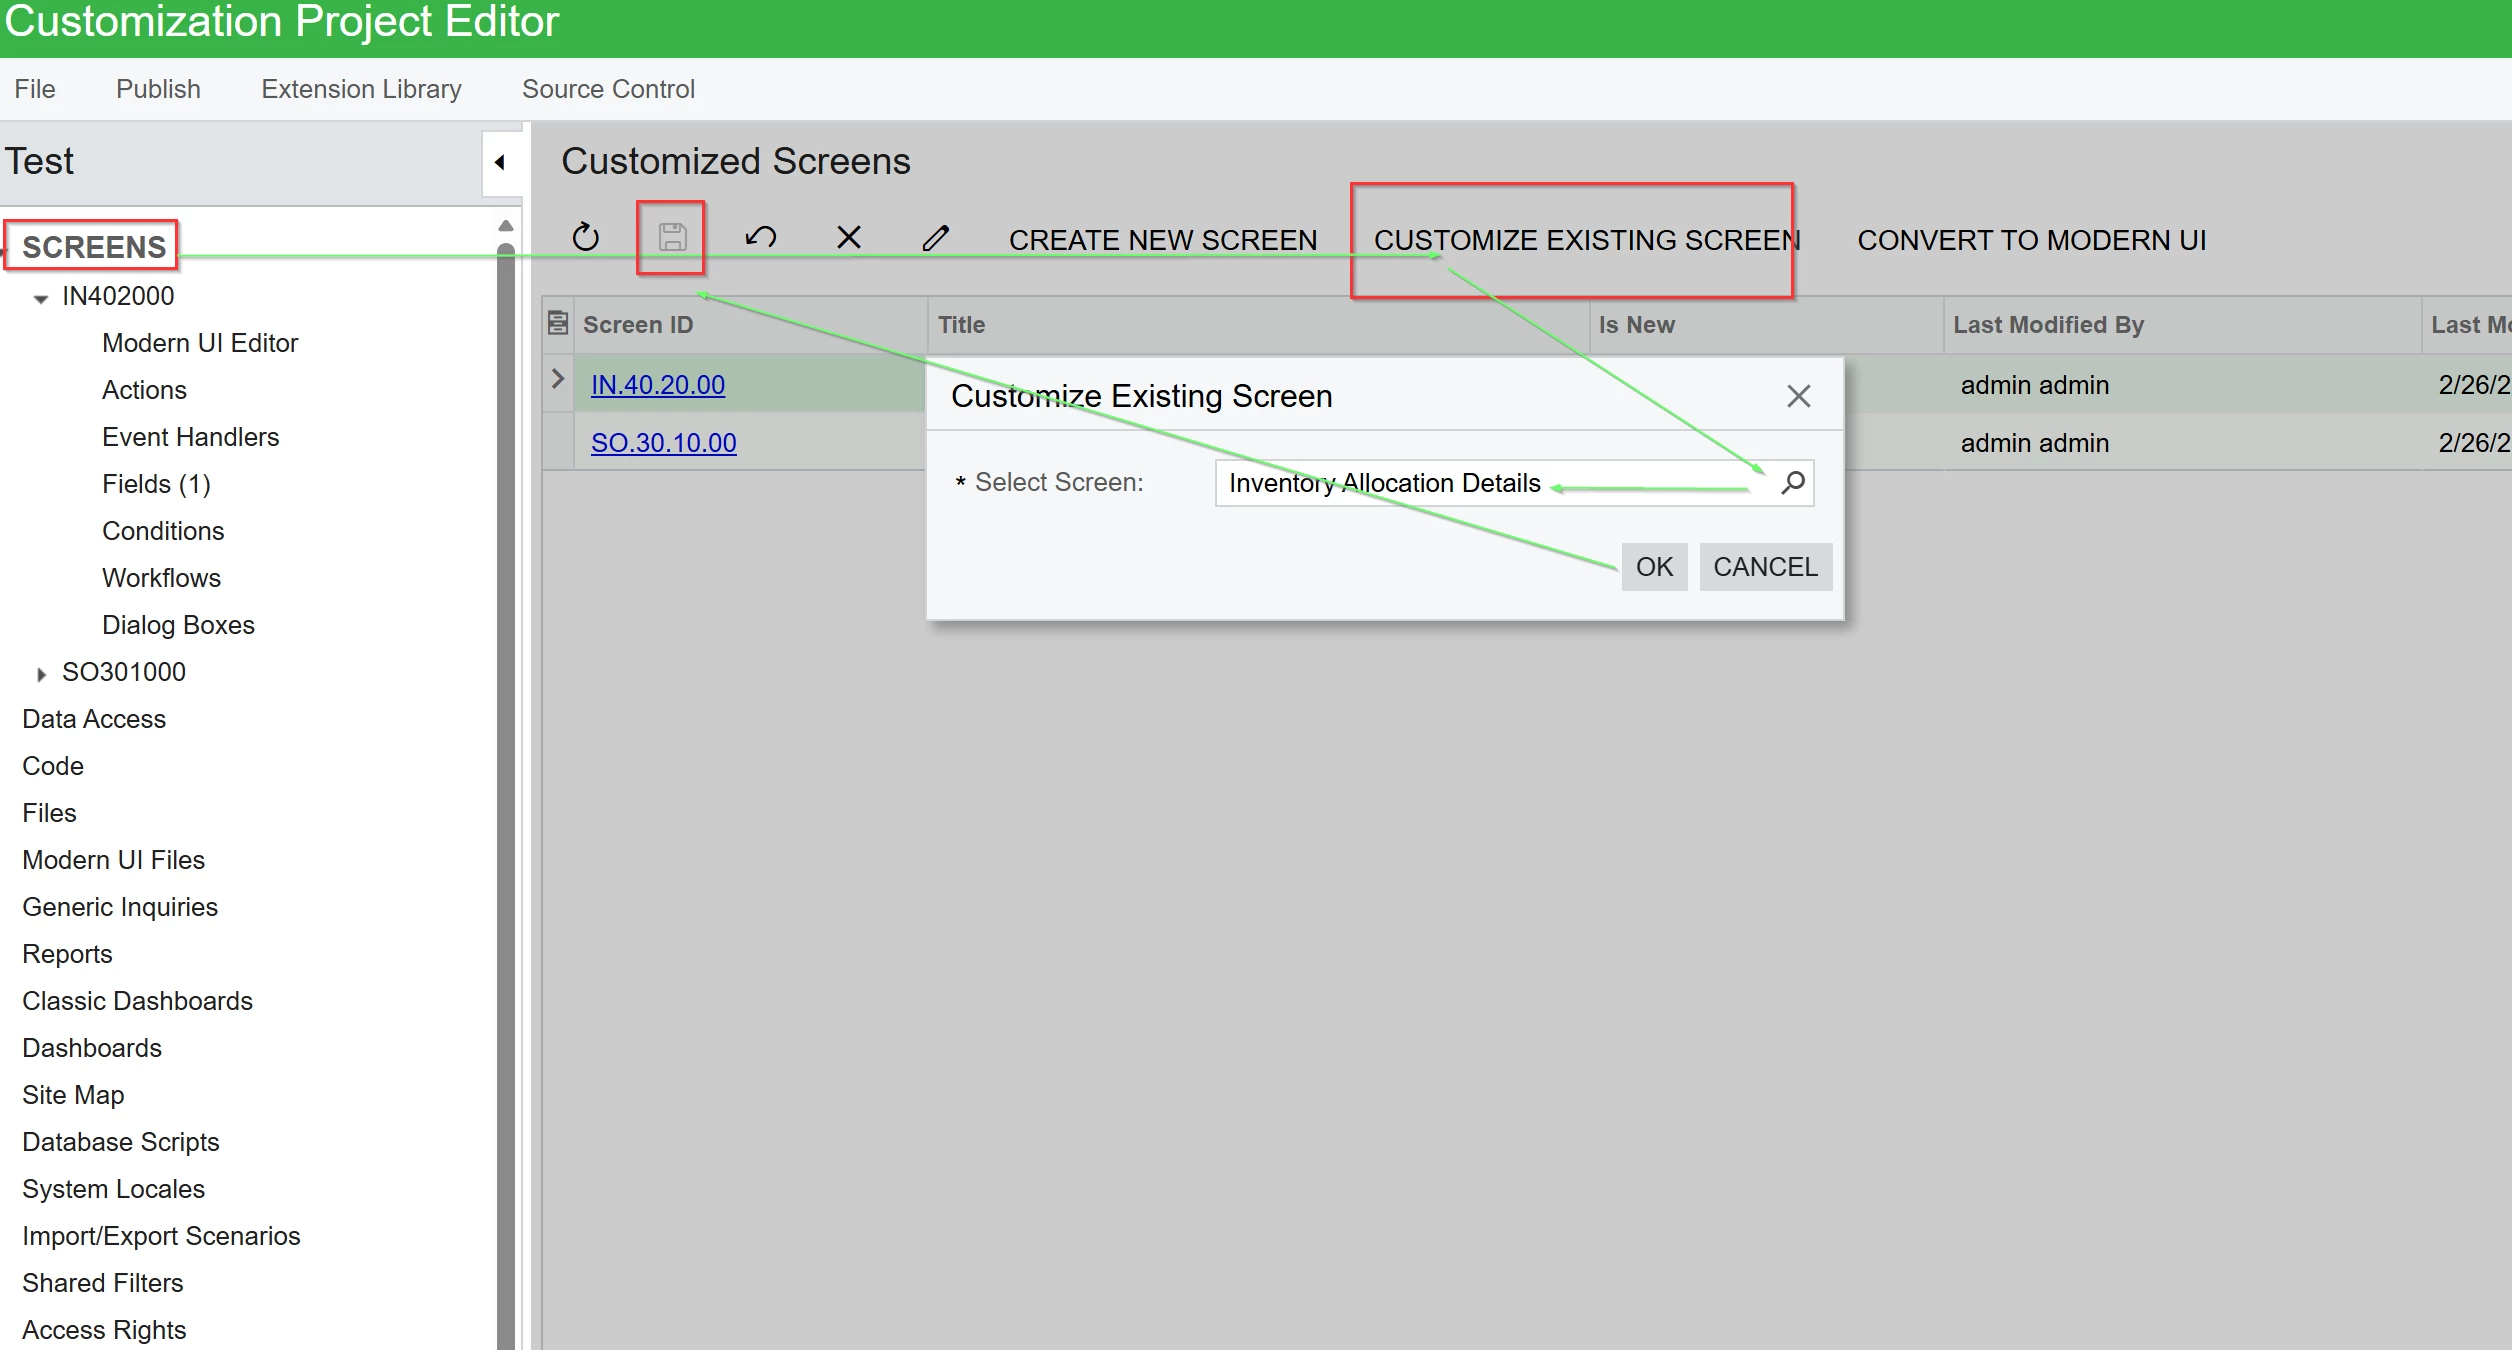Open the SO.30.10.00 screen link
Image resolution: width=2512 pixels, height=1350 pixels.
(663, 443)
